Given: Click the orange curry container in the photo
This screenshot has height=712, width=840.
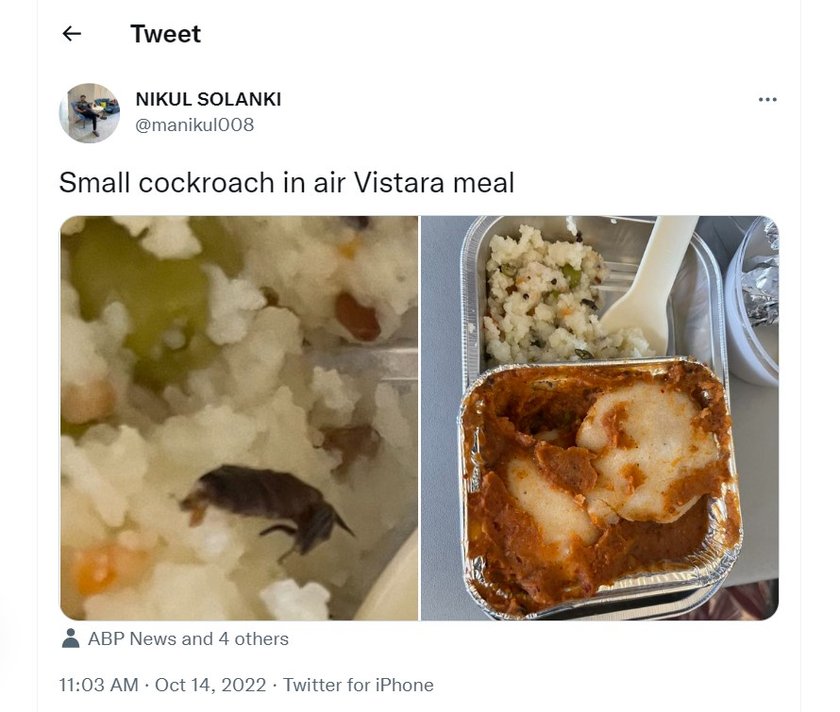Looking at the screenshot, I should (599, 485).
